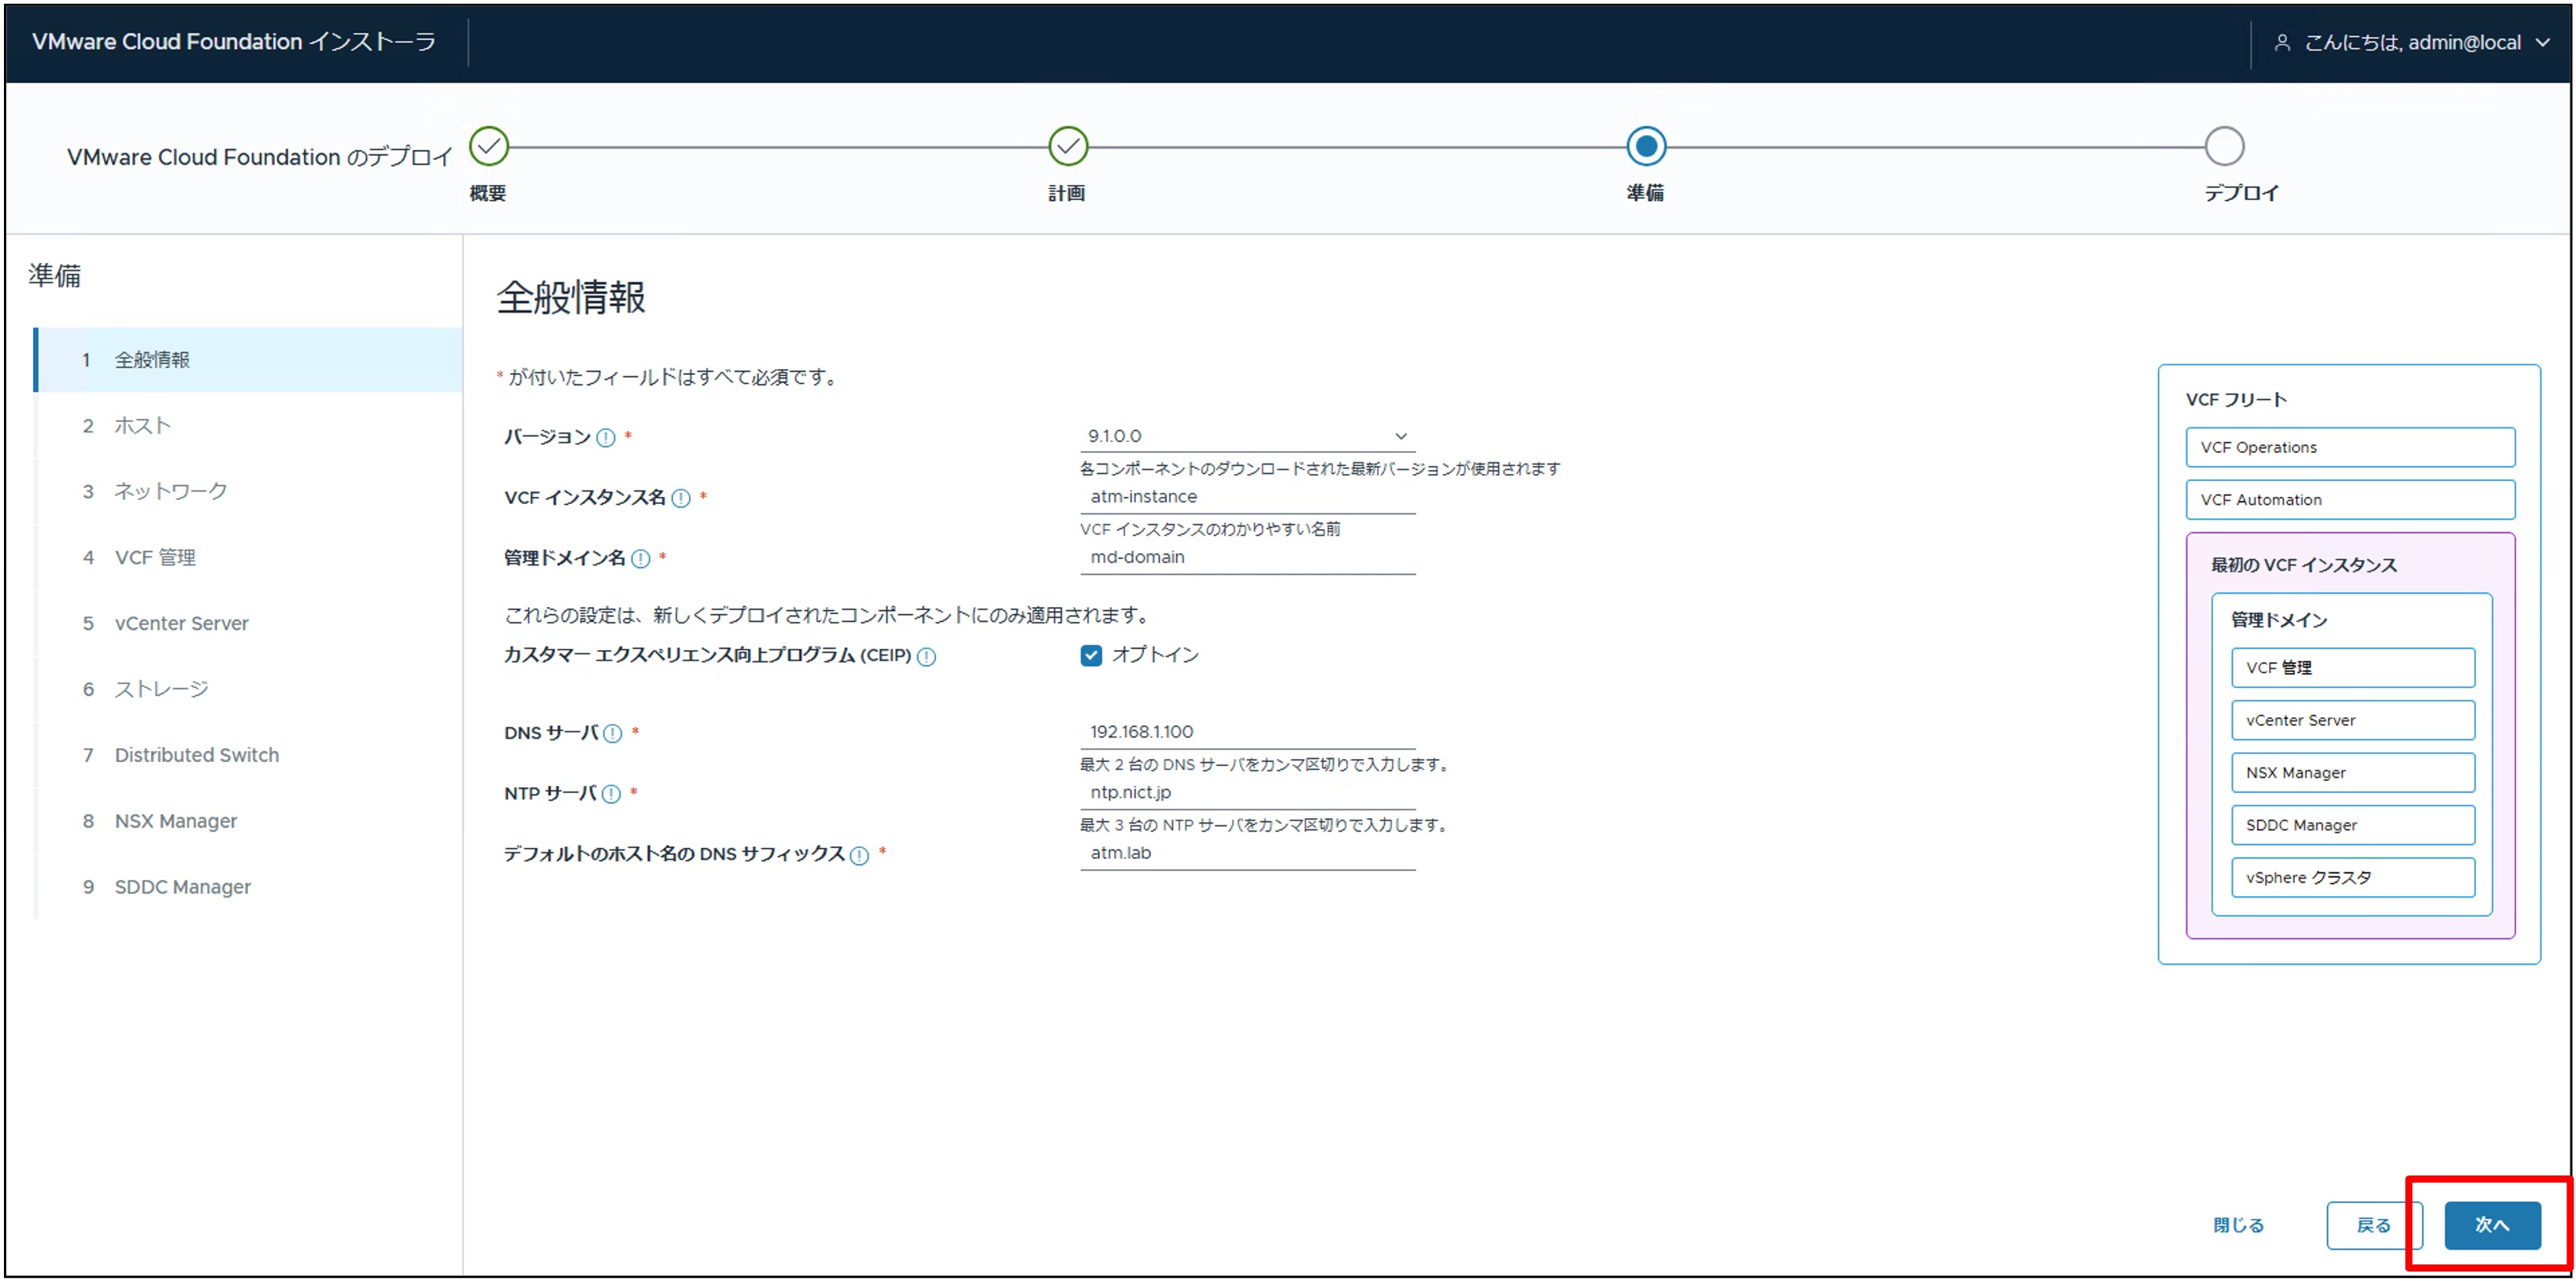Click the info icon beside 管理ドメイン名
This screenshot has height=1281, width=2576.
tap(641, 559)
